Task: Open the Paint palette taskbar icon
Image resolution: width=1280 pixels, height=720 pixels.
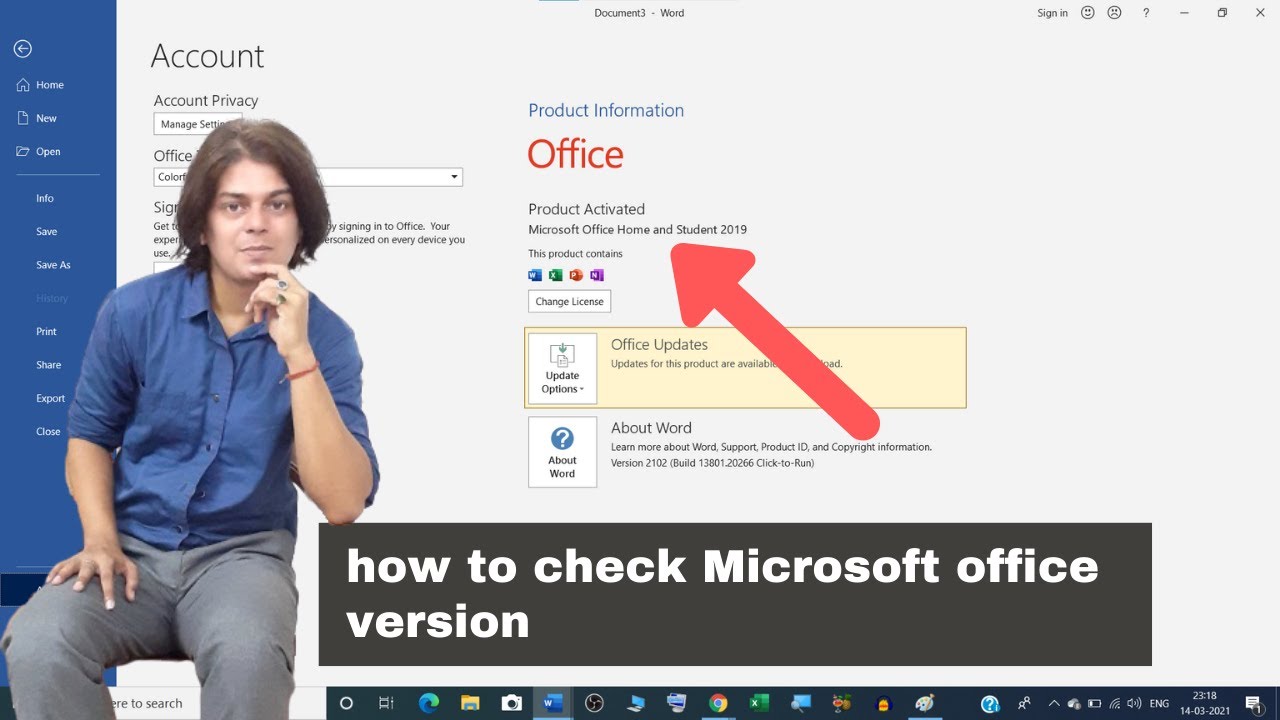Action: (x=925, y=703)
